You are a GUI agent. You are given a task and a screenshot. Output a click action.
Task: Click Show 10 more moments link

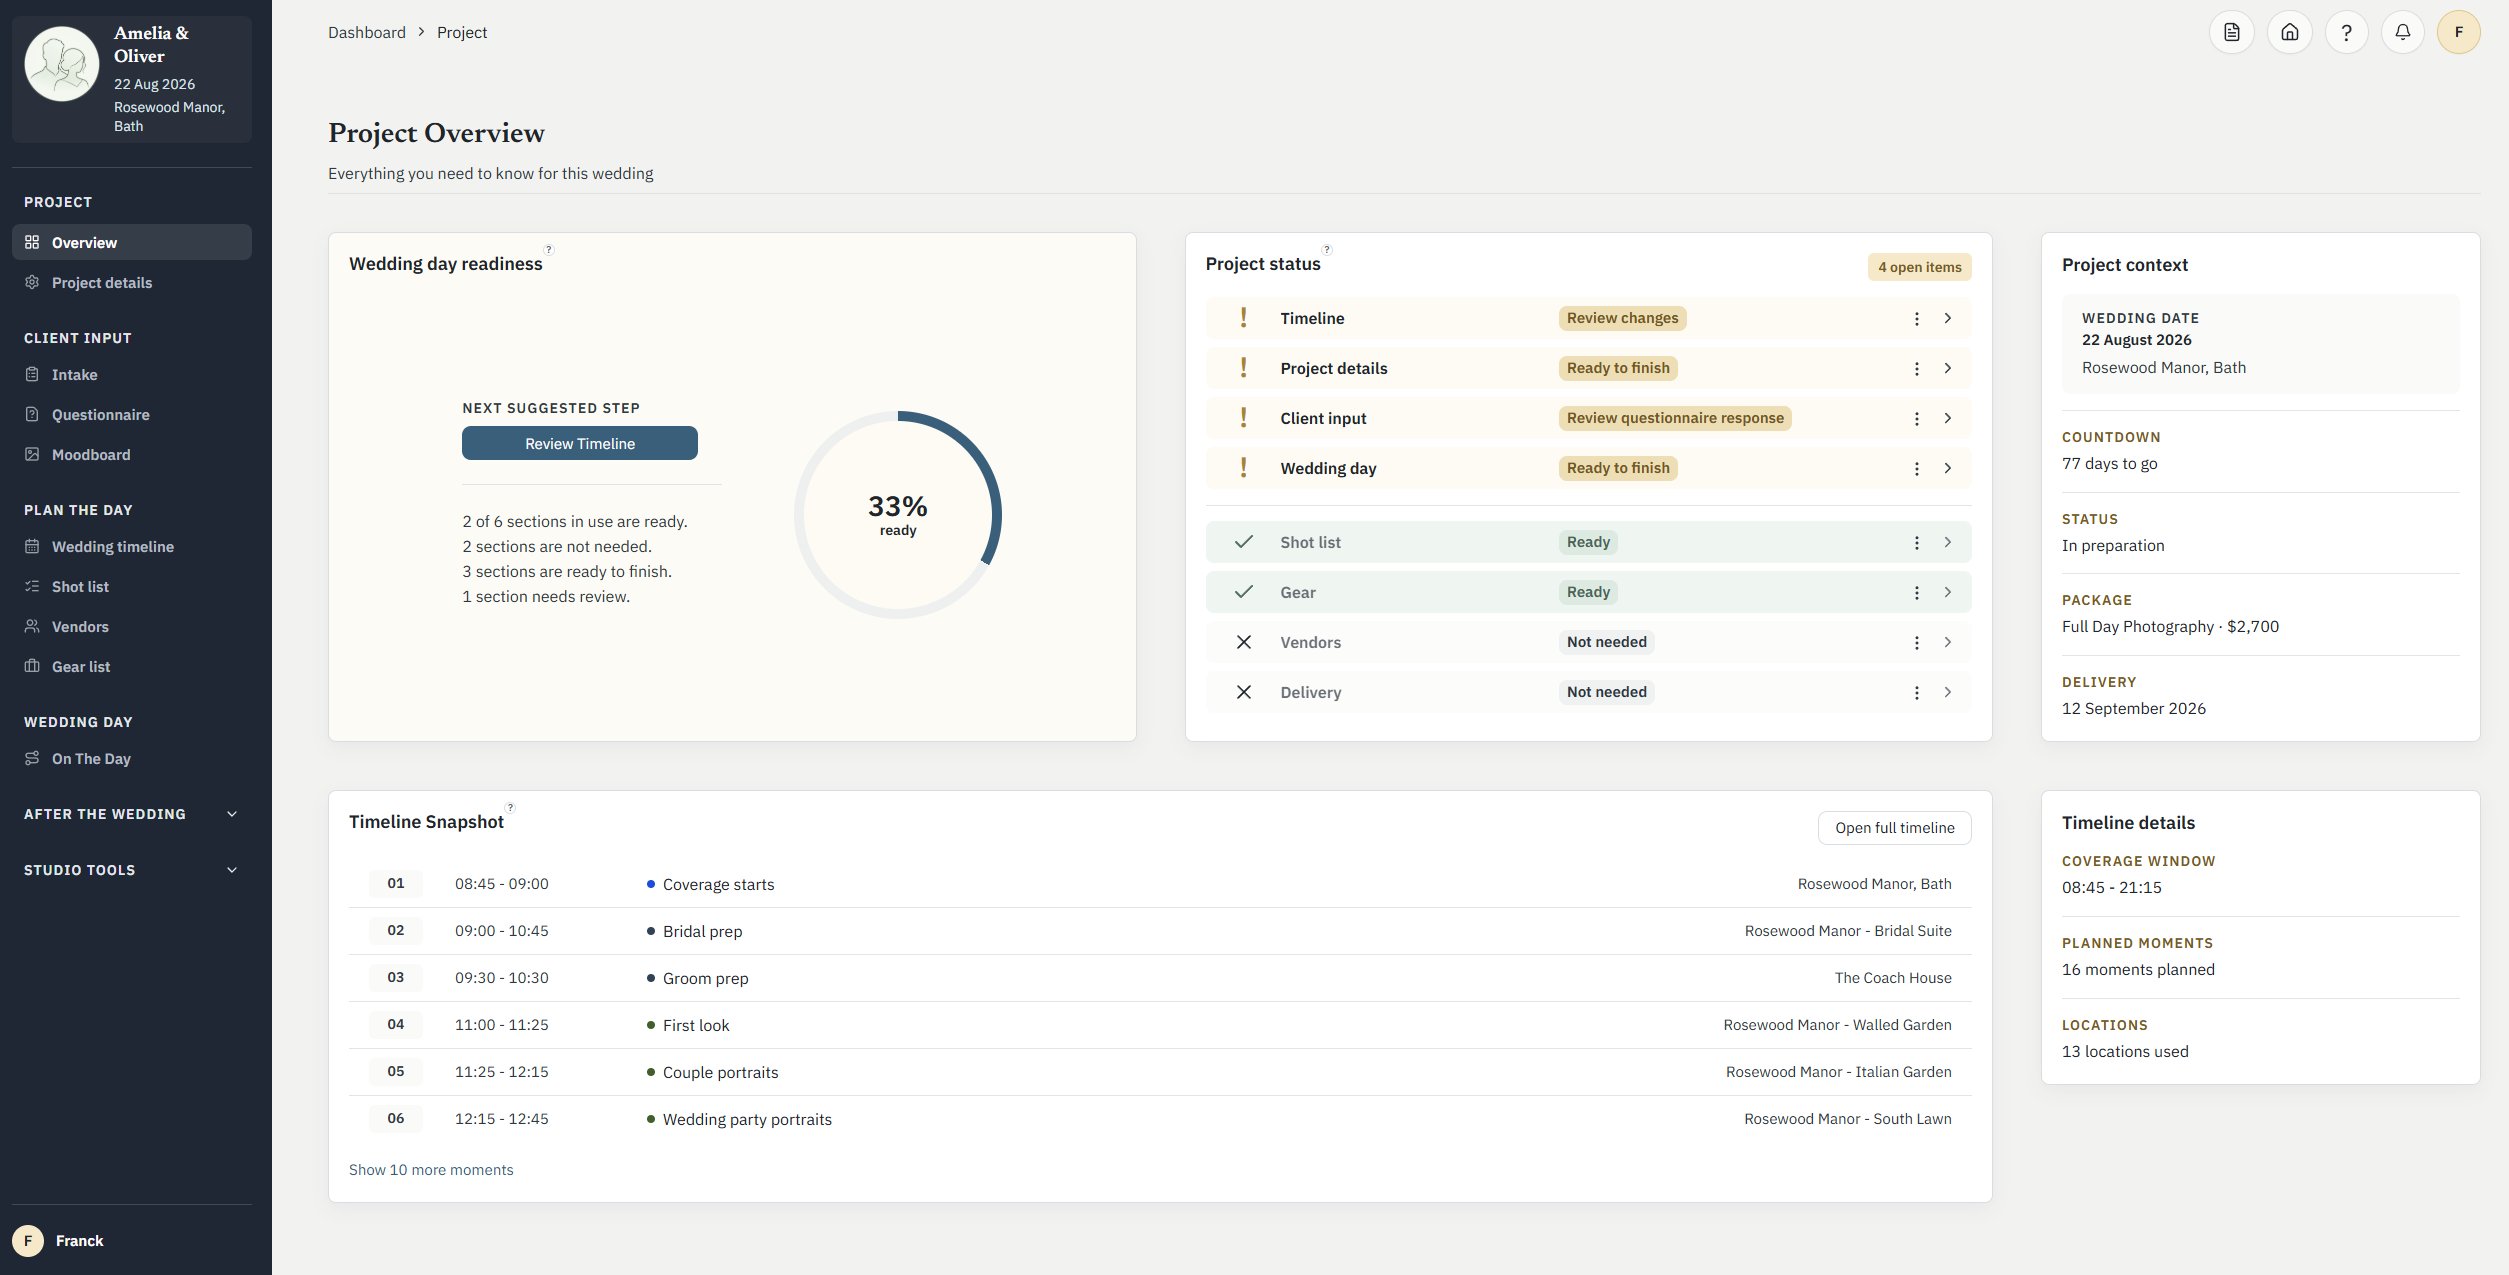click(x=431, y=1169)
